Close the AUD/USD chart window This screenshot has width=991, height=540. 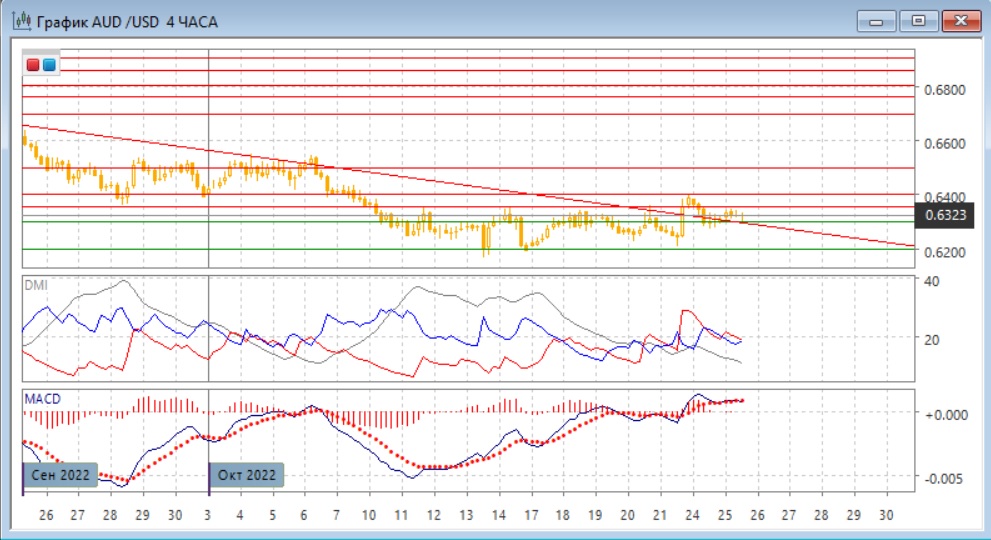pyautogui.click(x=957, y=20)
